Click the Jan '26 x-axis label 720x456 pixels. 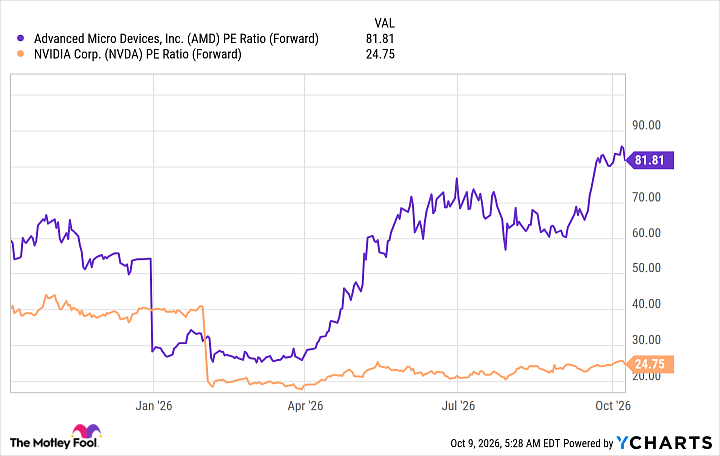coord(153,406)
